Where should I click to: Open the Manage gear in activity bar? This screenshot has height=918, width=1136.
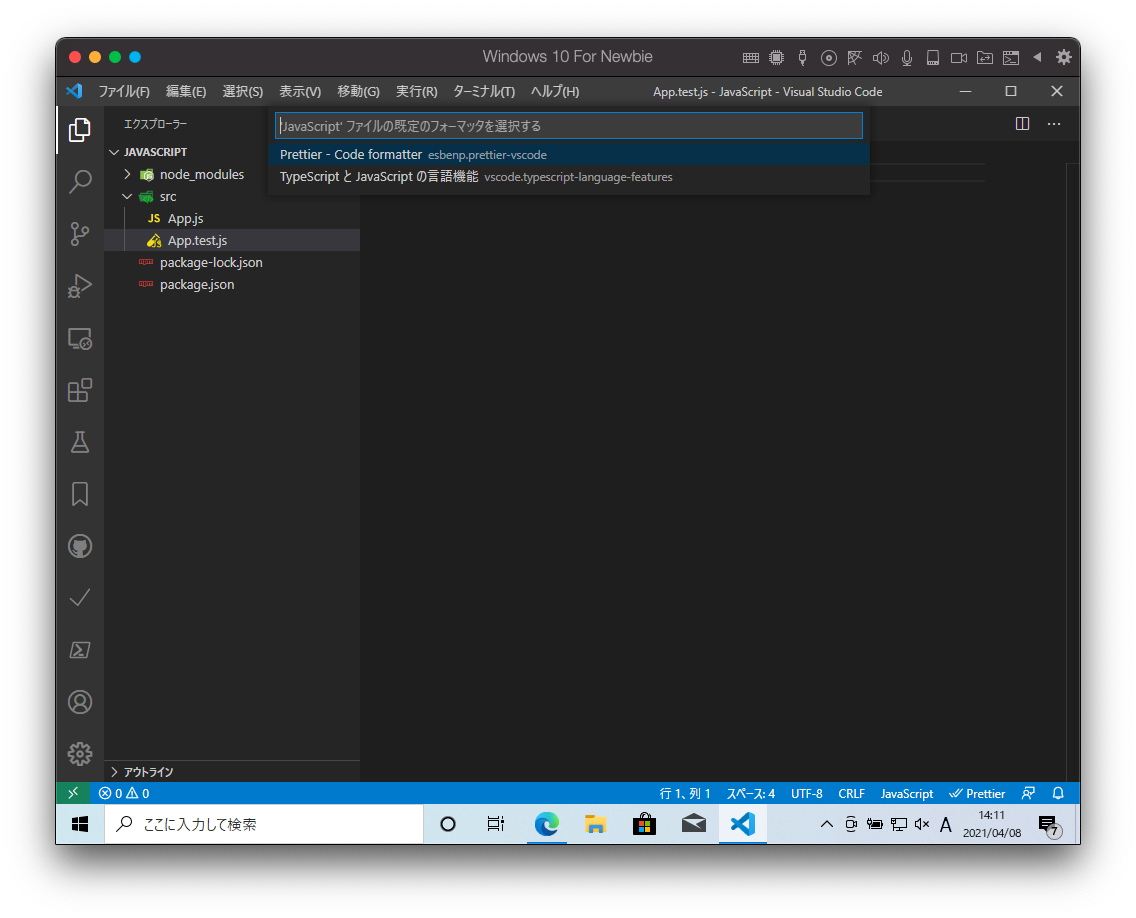[x=80, y=754]
